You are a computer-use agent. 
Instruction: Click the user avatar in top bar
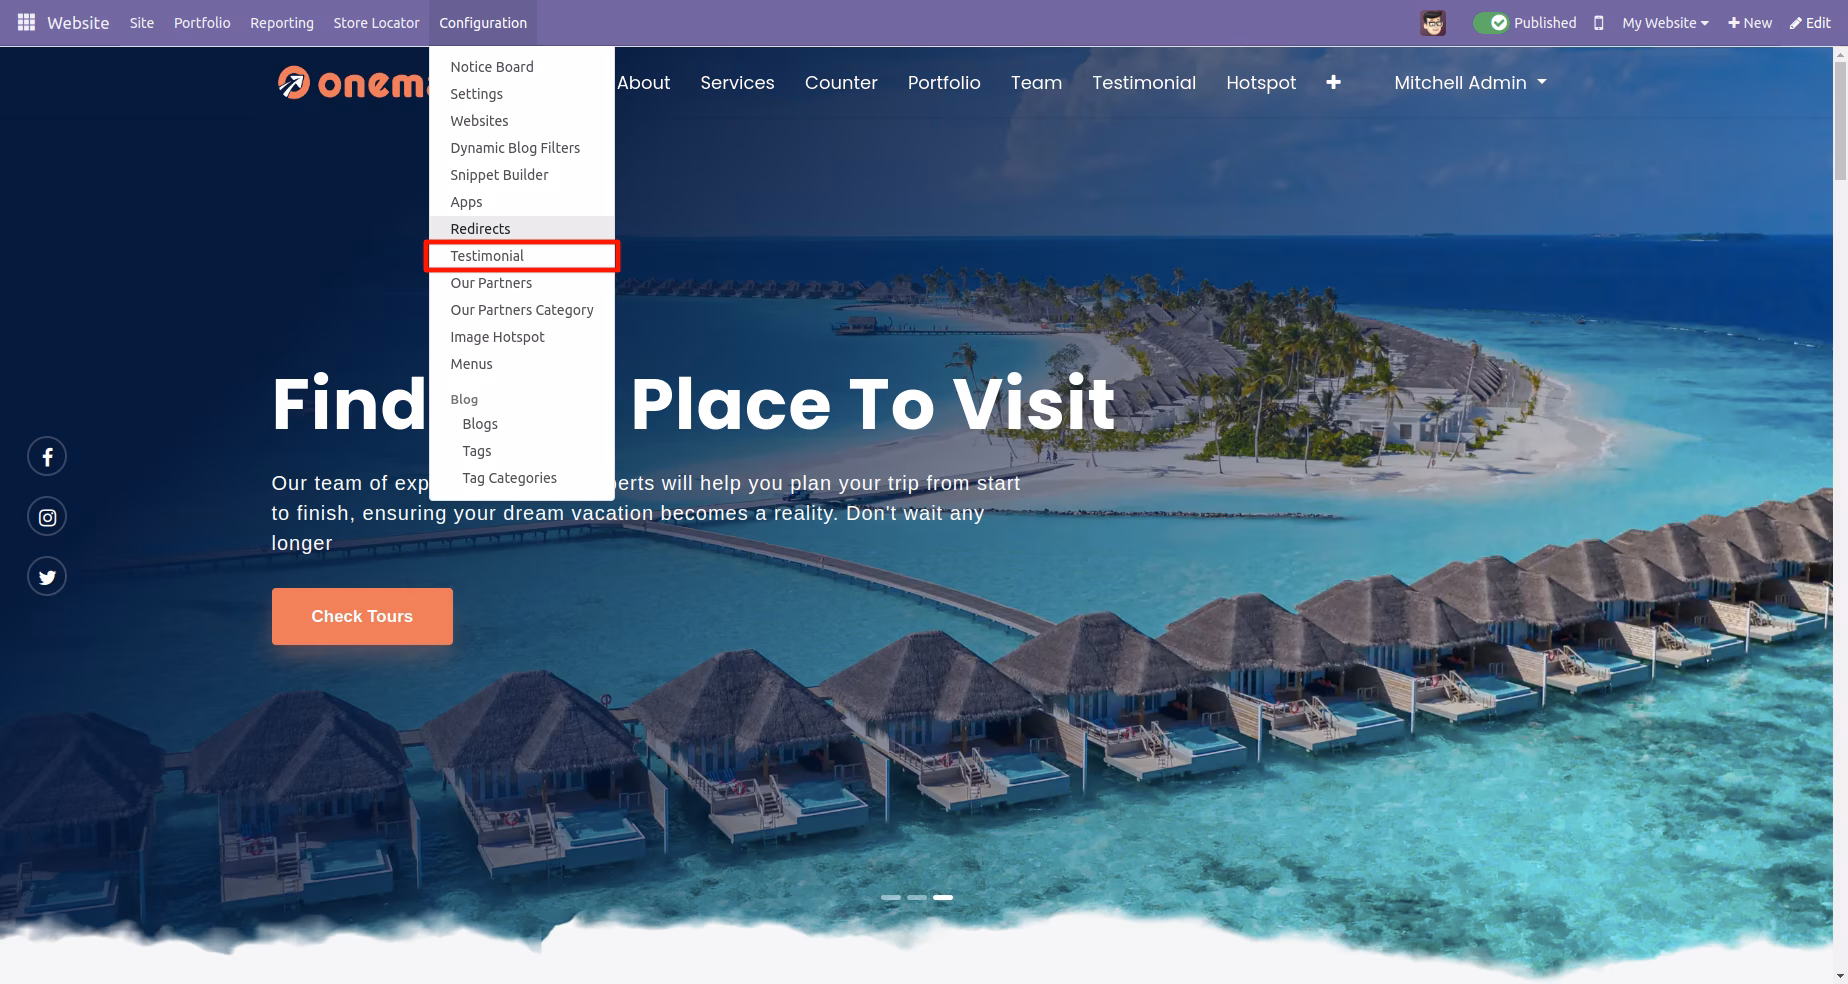click(x=1433, y=23)
